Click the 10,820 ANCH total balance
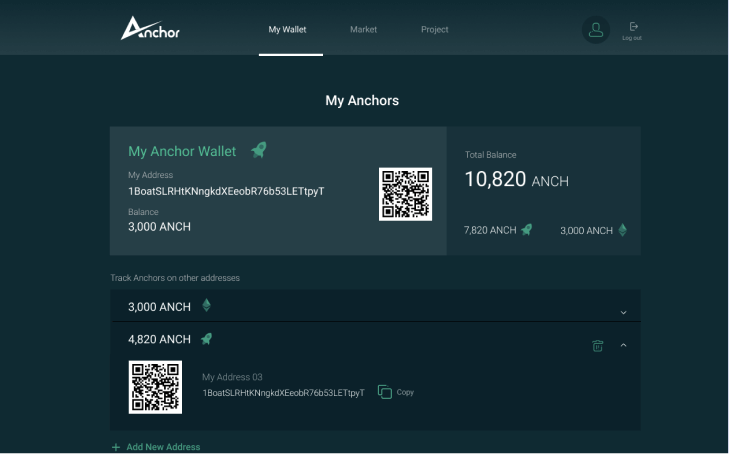 [x=517, y=179]
